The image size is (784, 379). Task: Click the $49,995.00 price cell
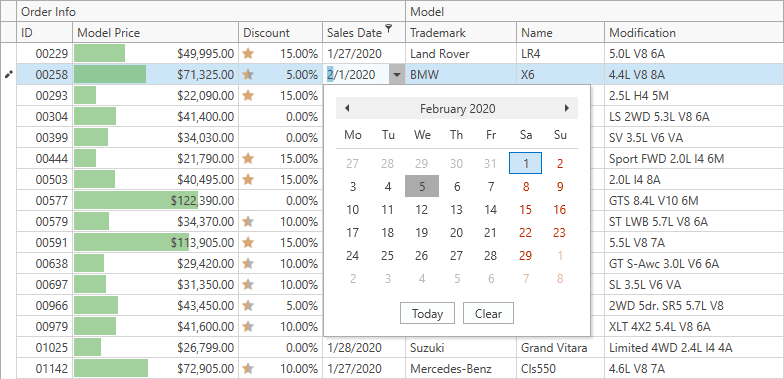click(x=156, y=54)
